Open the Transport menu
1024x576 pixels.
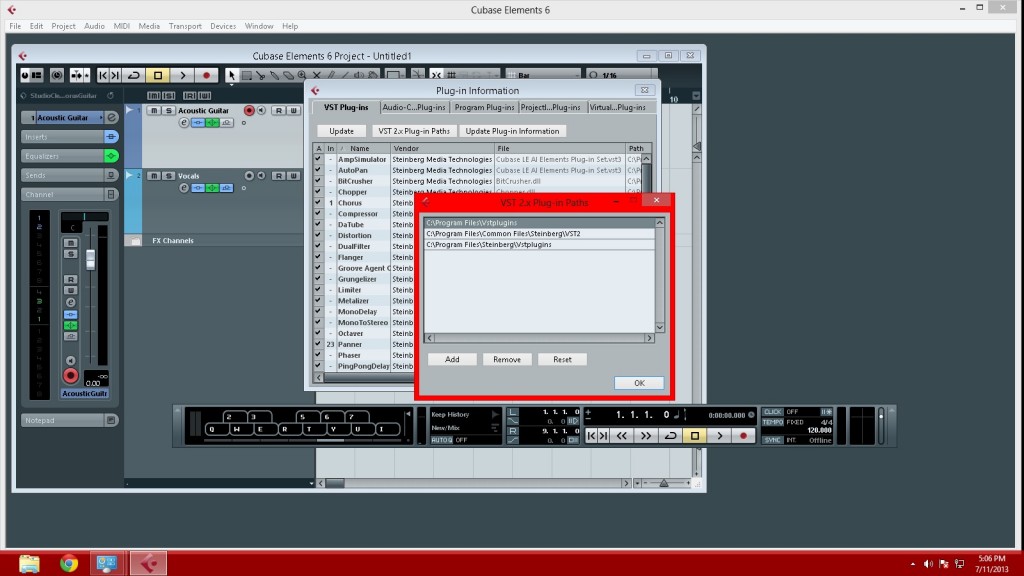[185, 26]
